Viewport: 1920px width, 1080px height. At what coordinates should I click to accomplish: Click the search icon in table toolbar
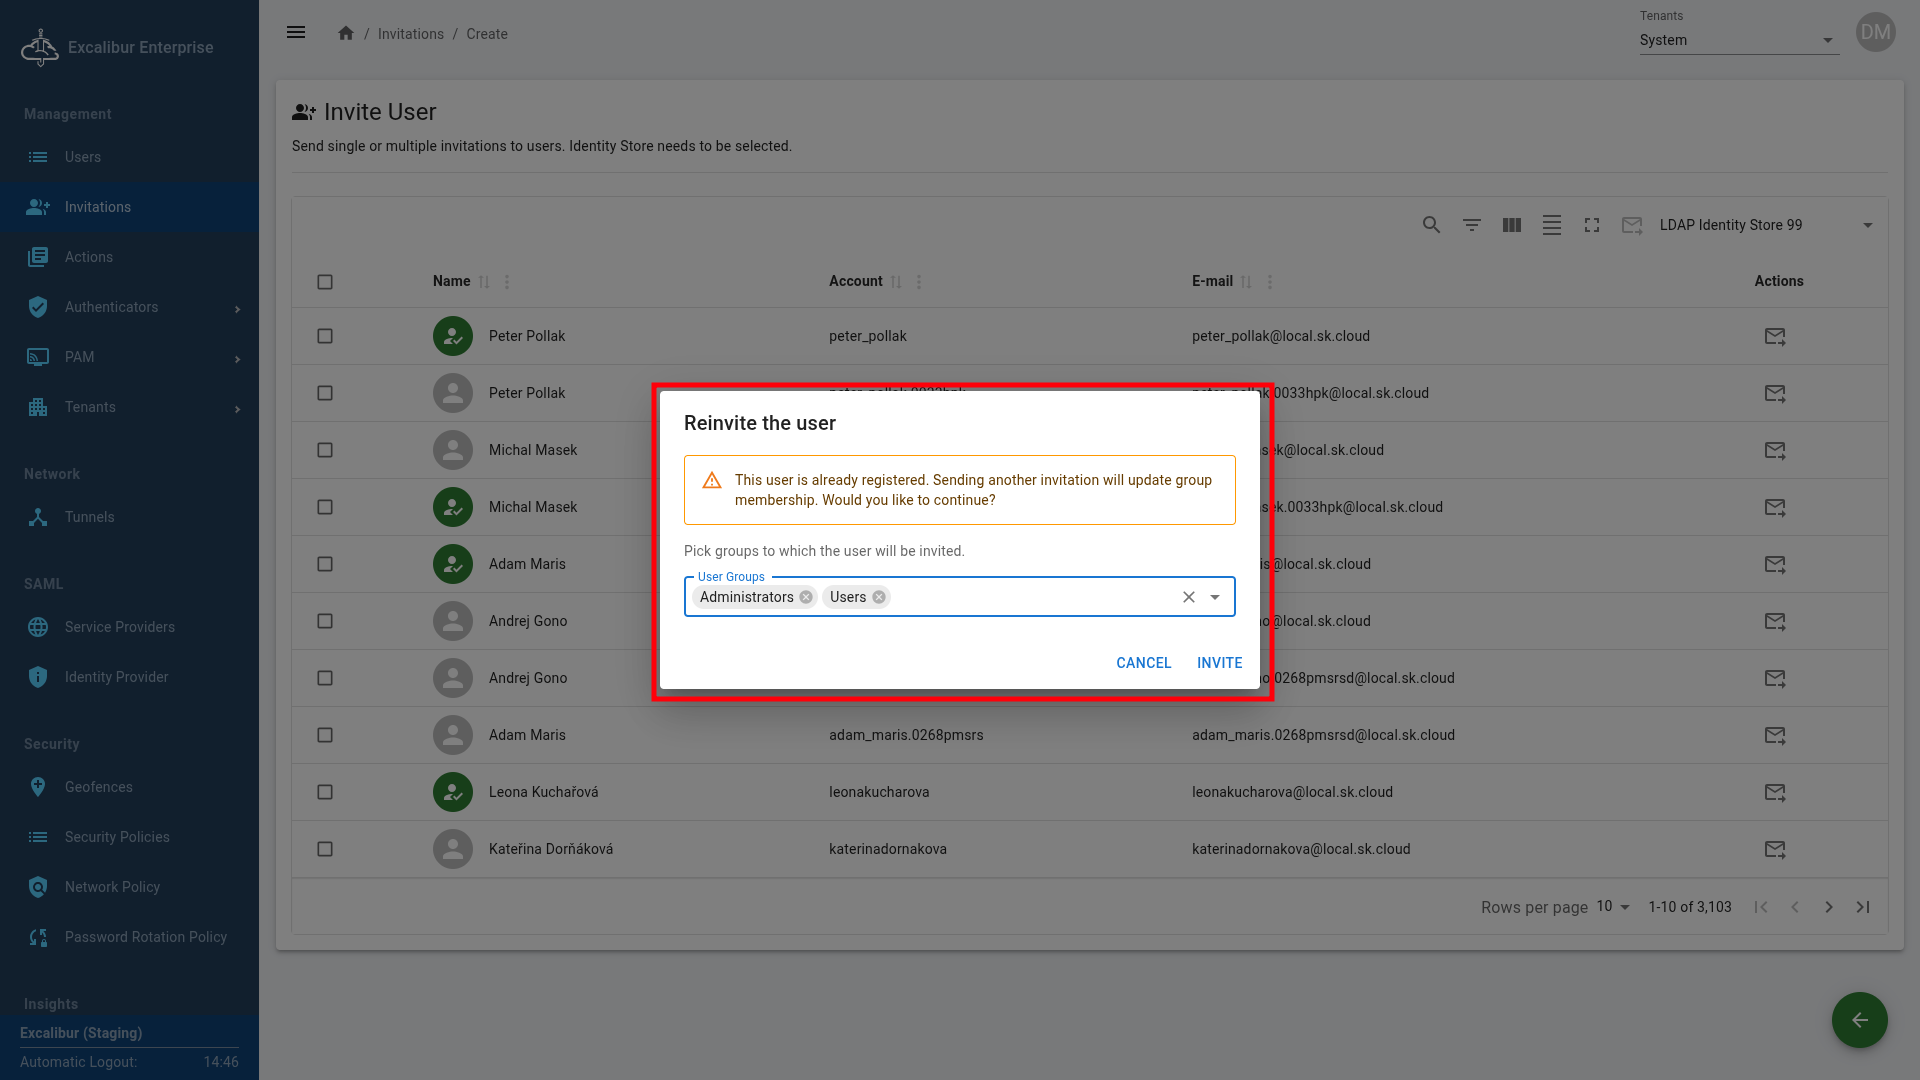1431,225
